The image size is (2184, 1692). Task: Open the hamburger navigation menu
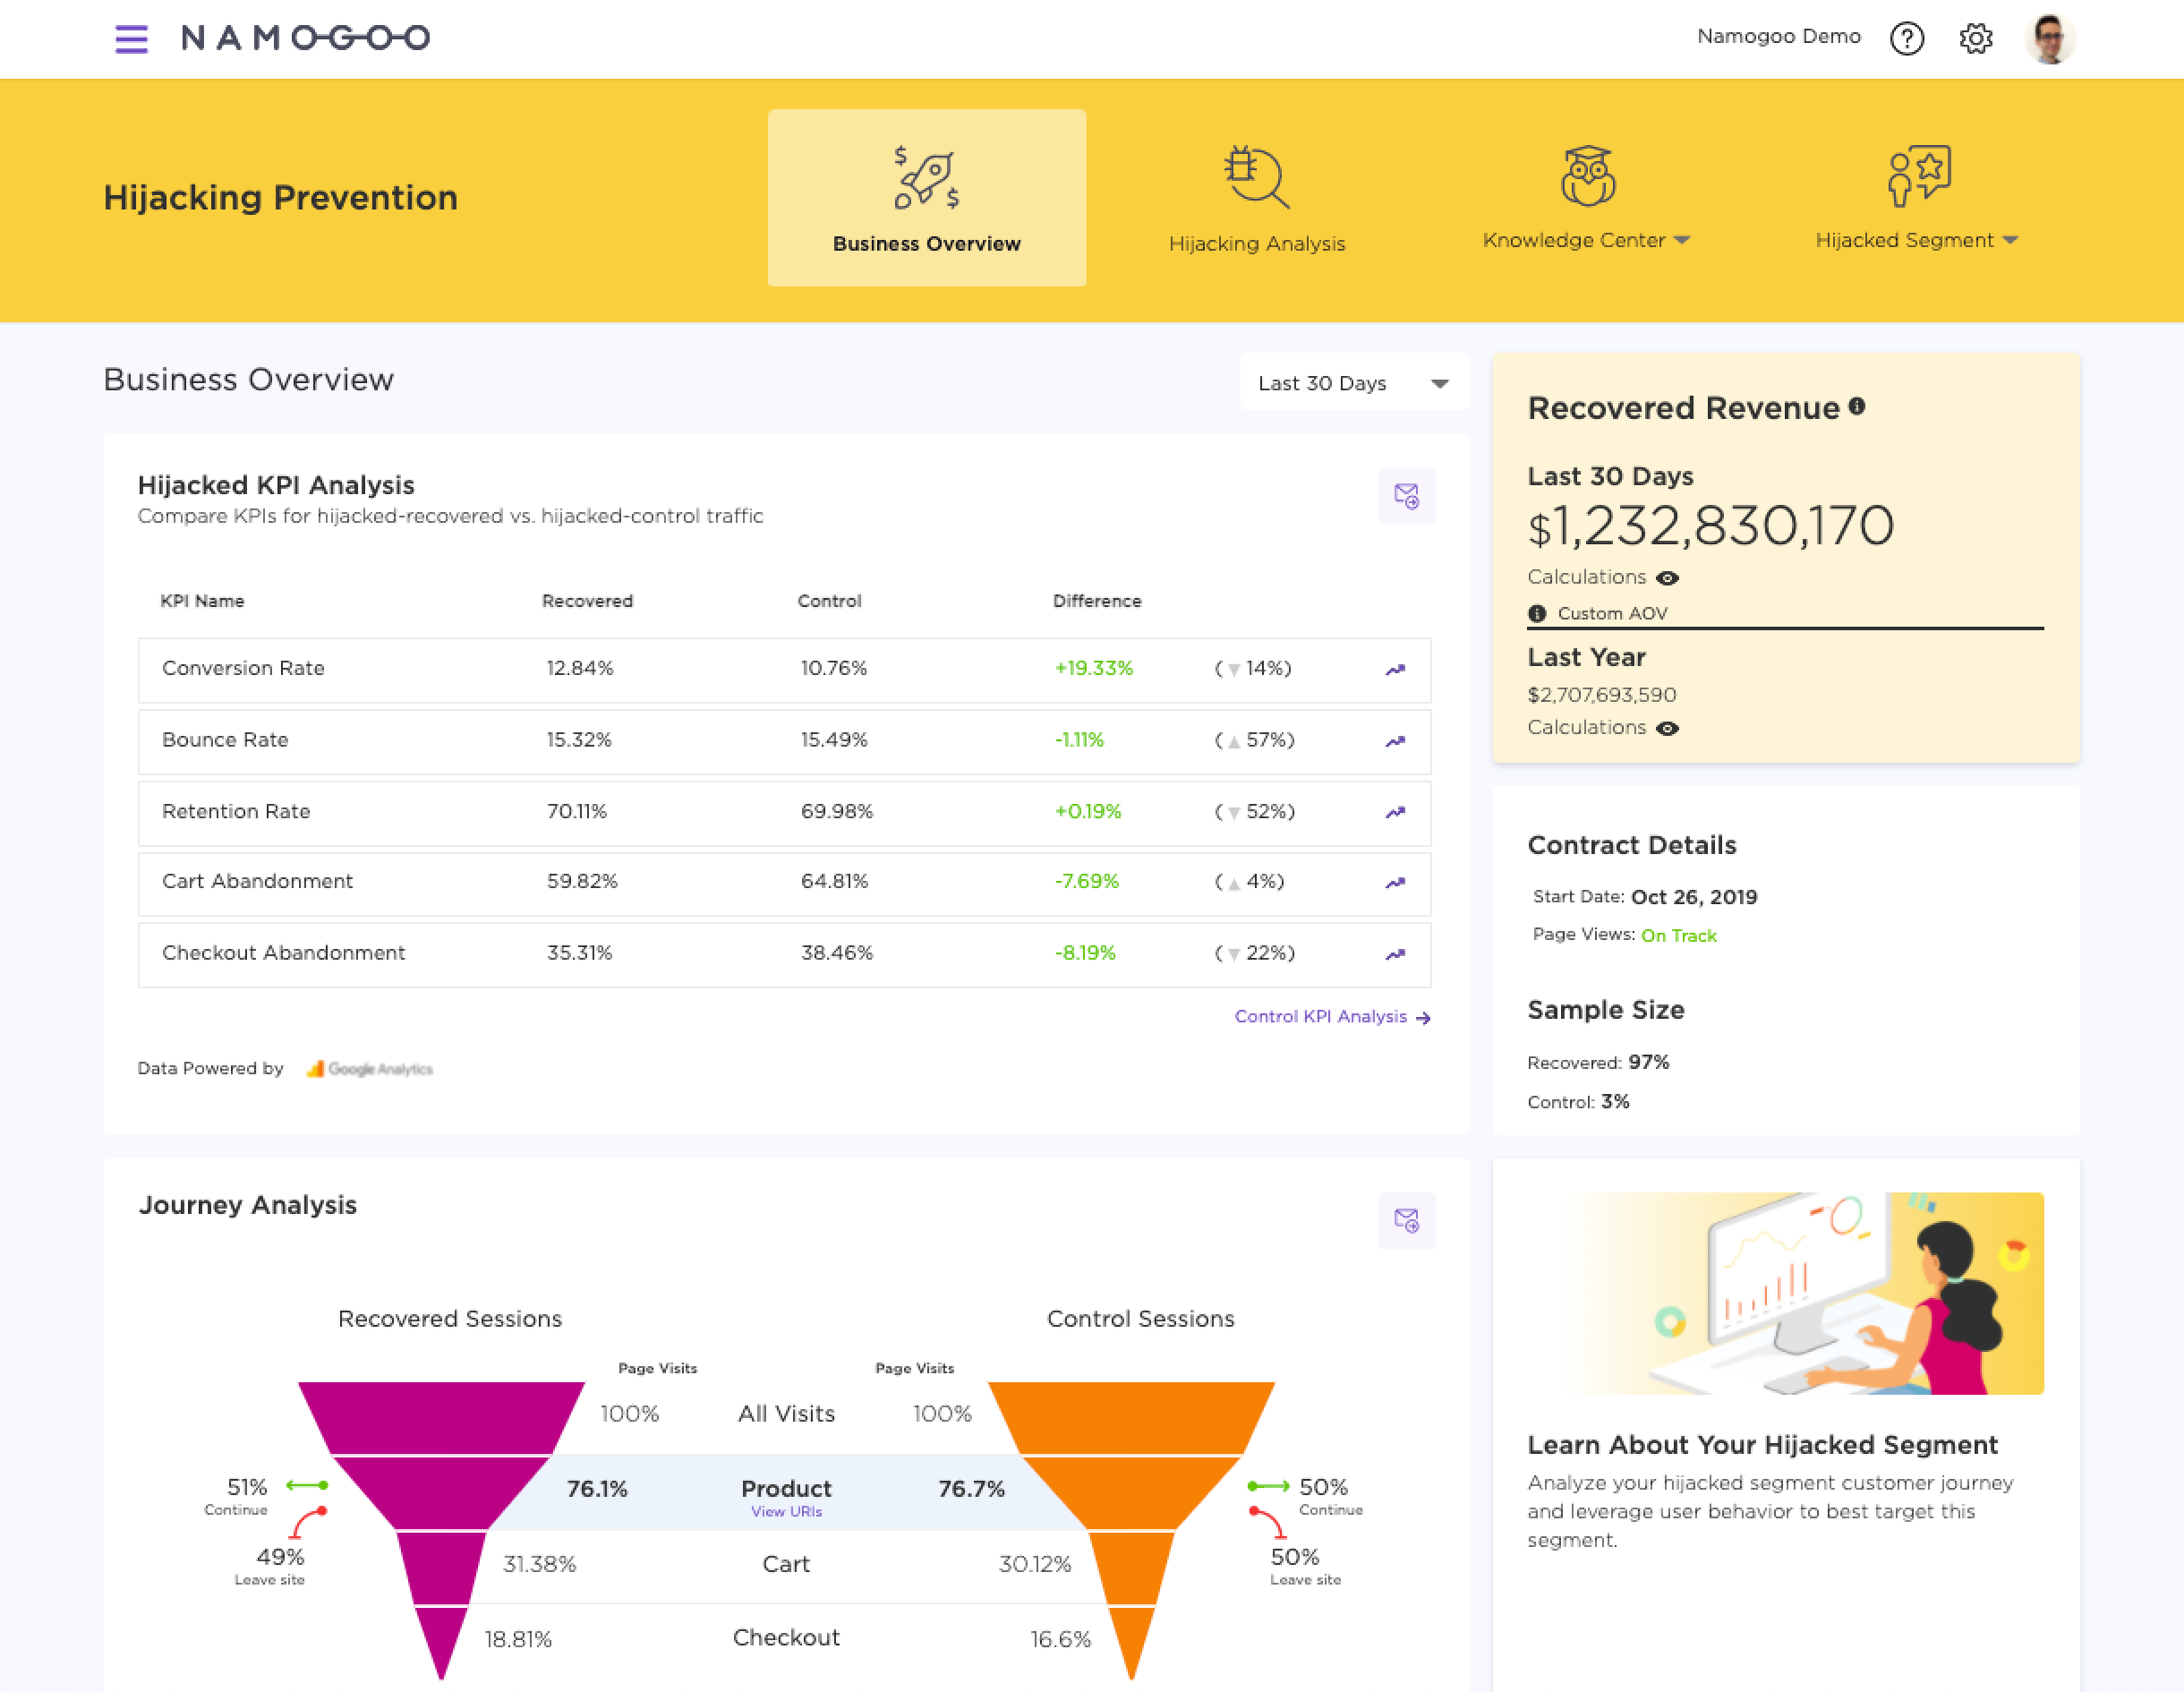(x=131, y=39)
